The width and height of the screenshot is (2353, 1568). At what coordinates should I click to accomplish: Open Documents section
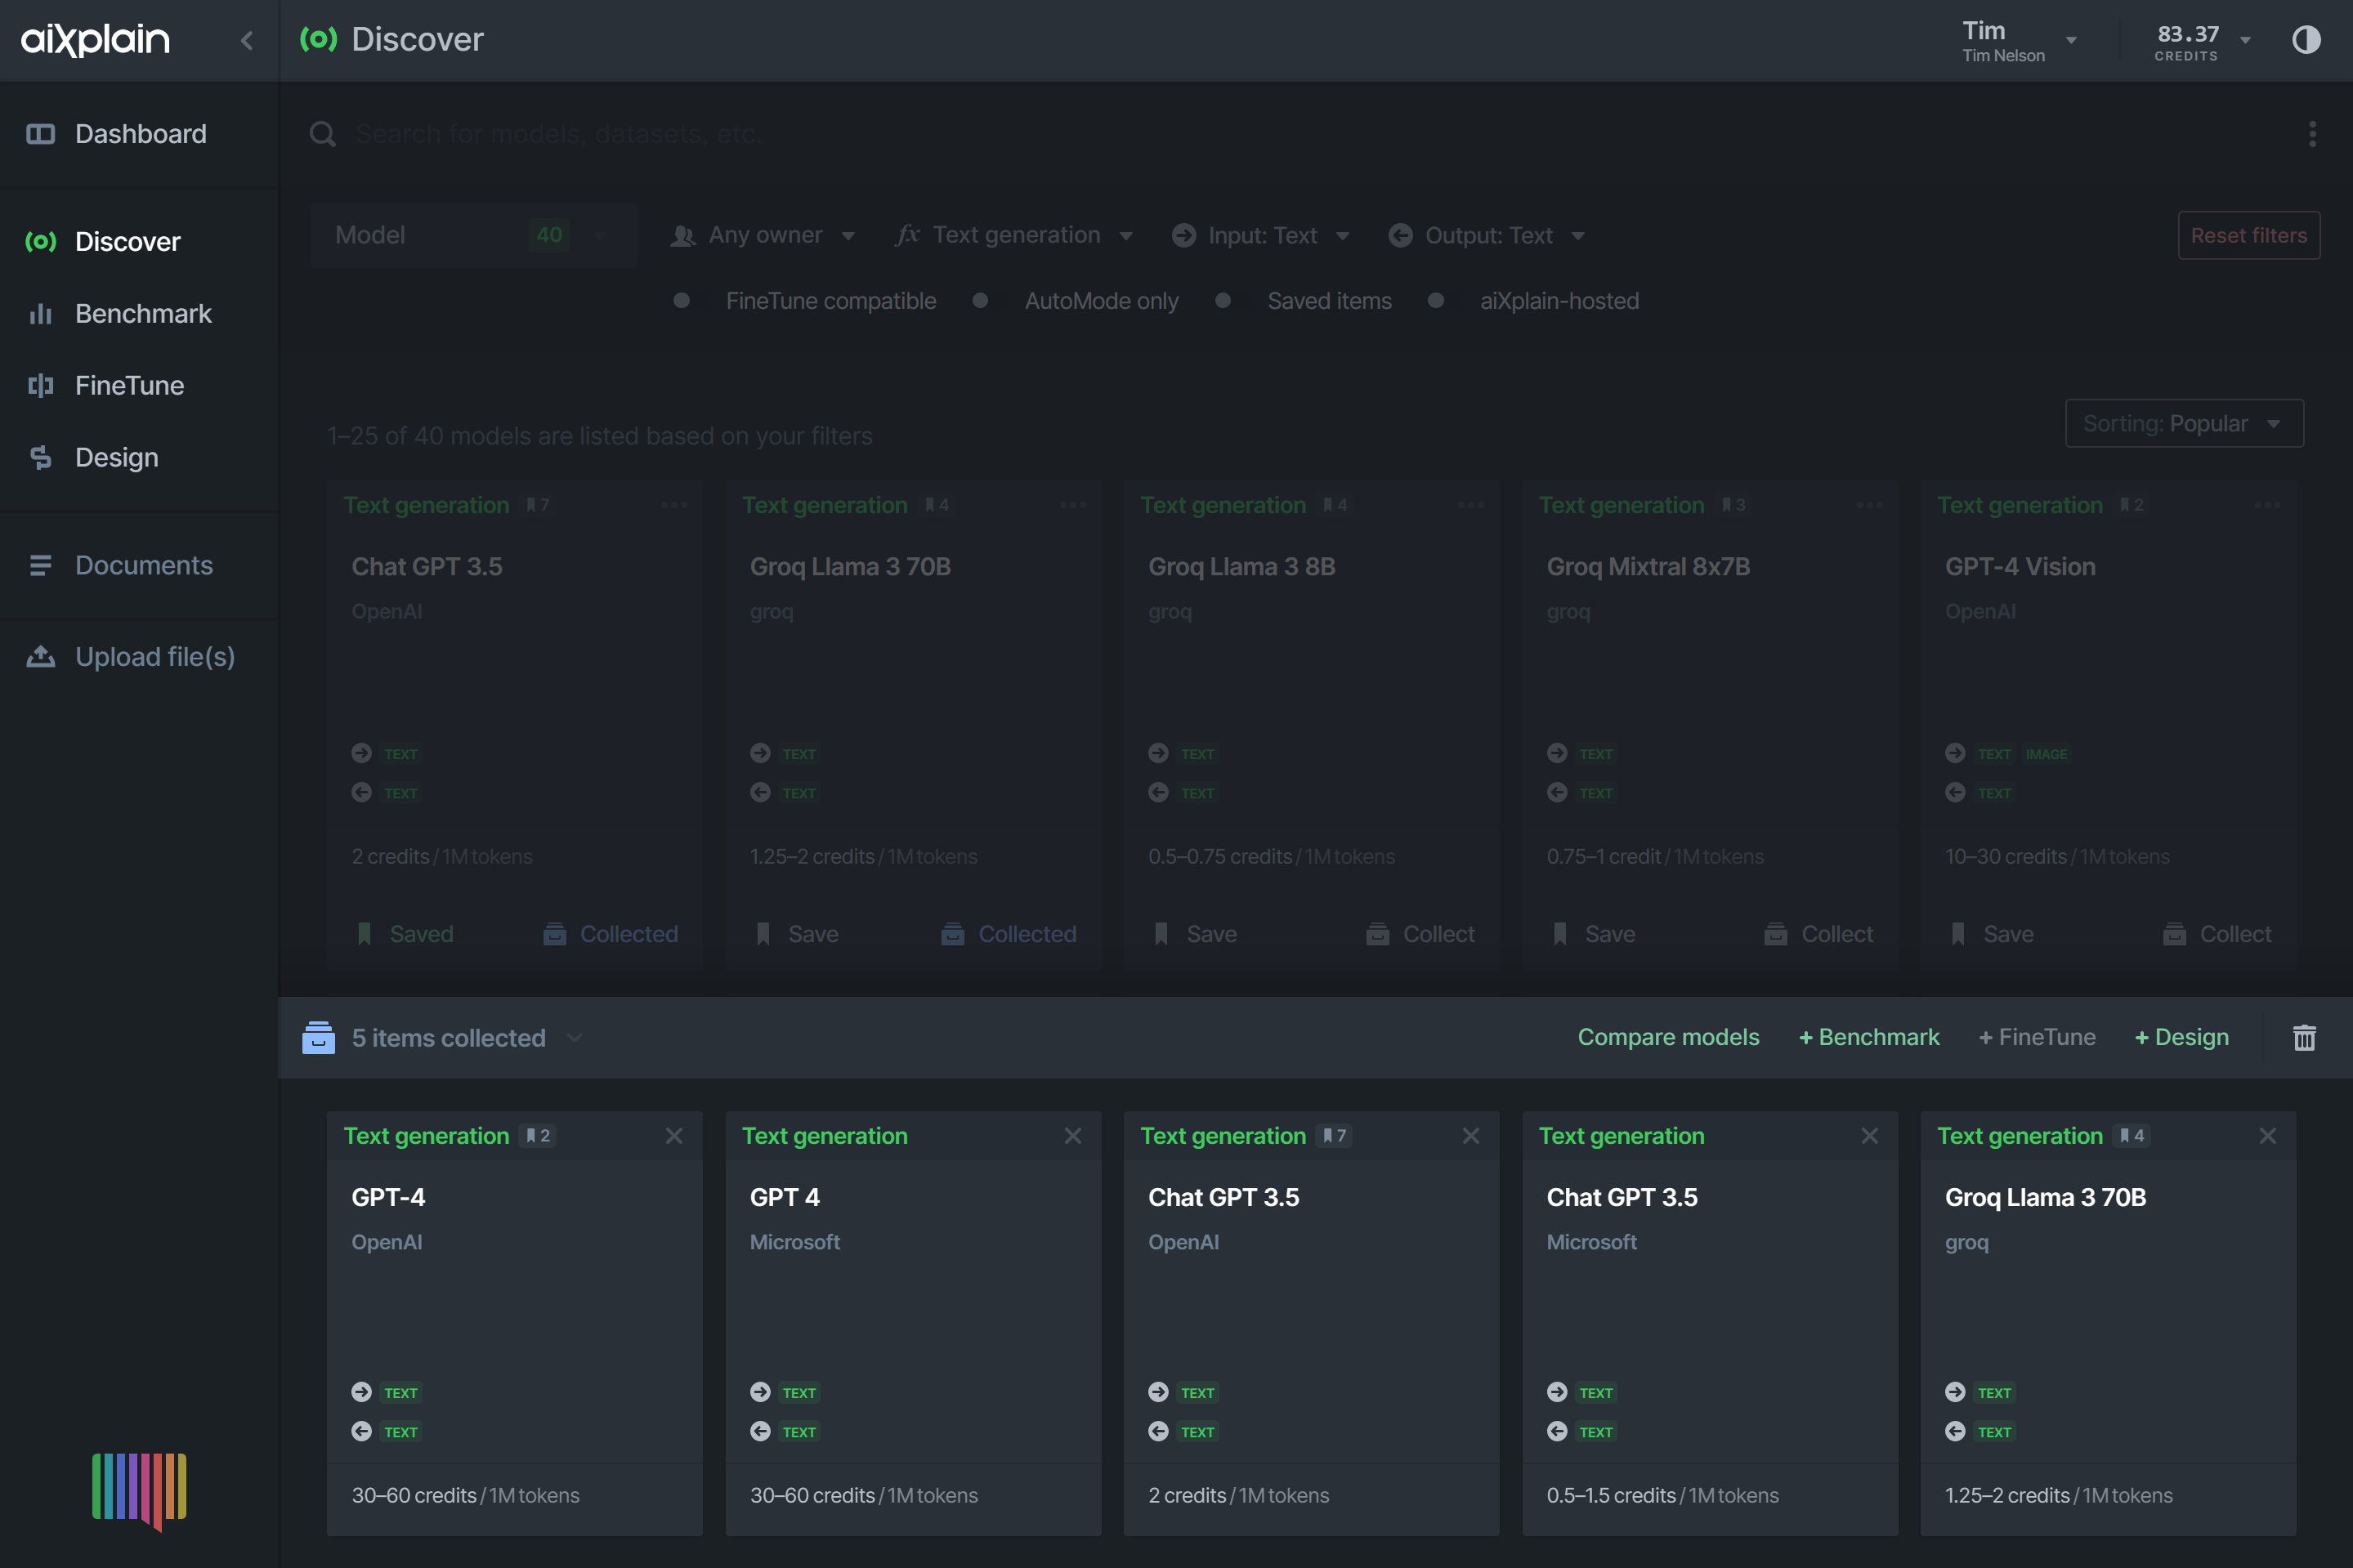click(x=139, y=565)
